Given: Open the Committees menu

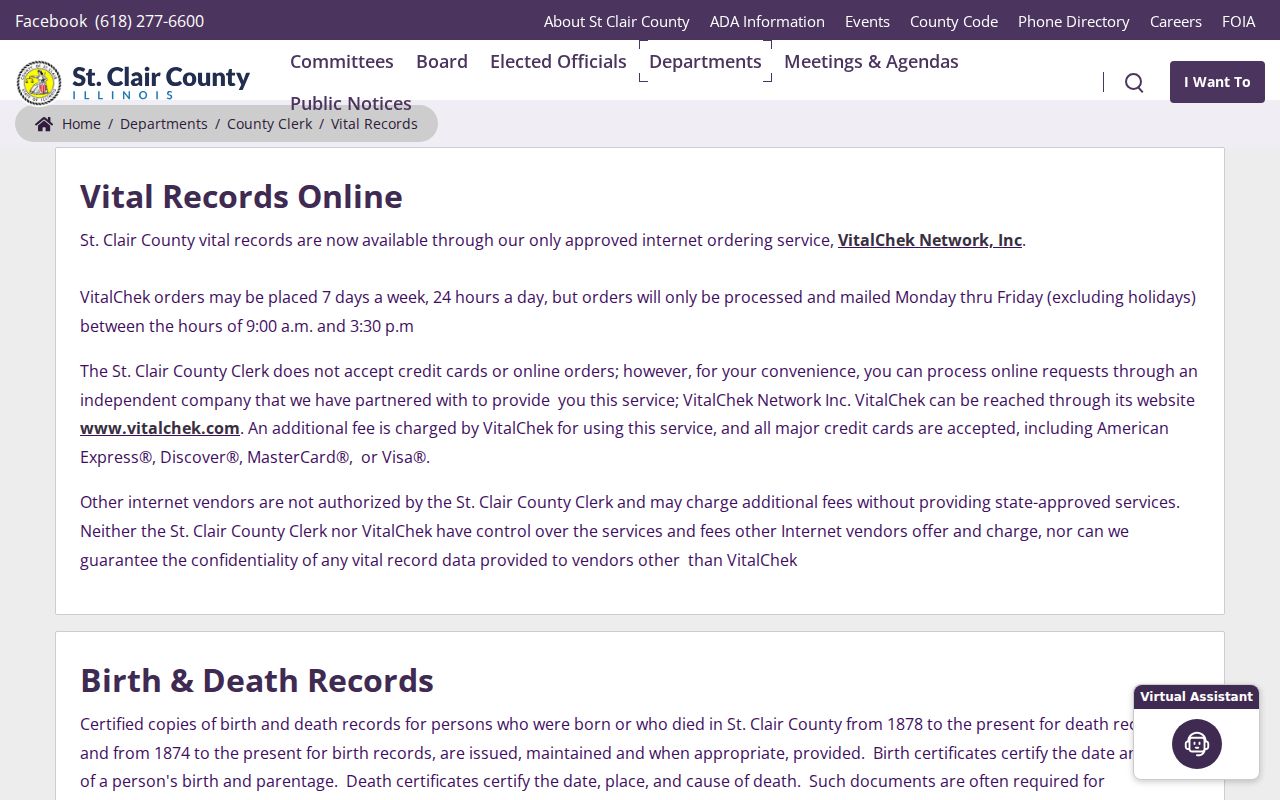Looking at the screenshot, I should point(342,61).
